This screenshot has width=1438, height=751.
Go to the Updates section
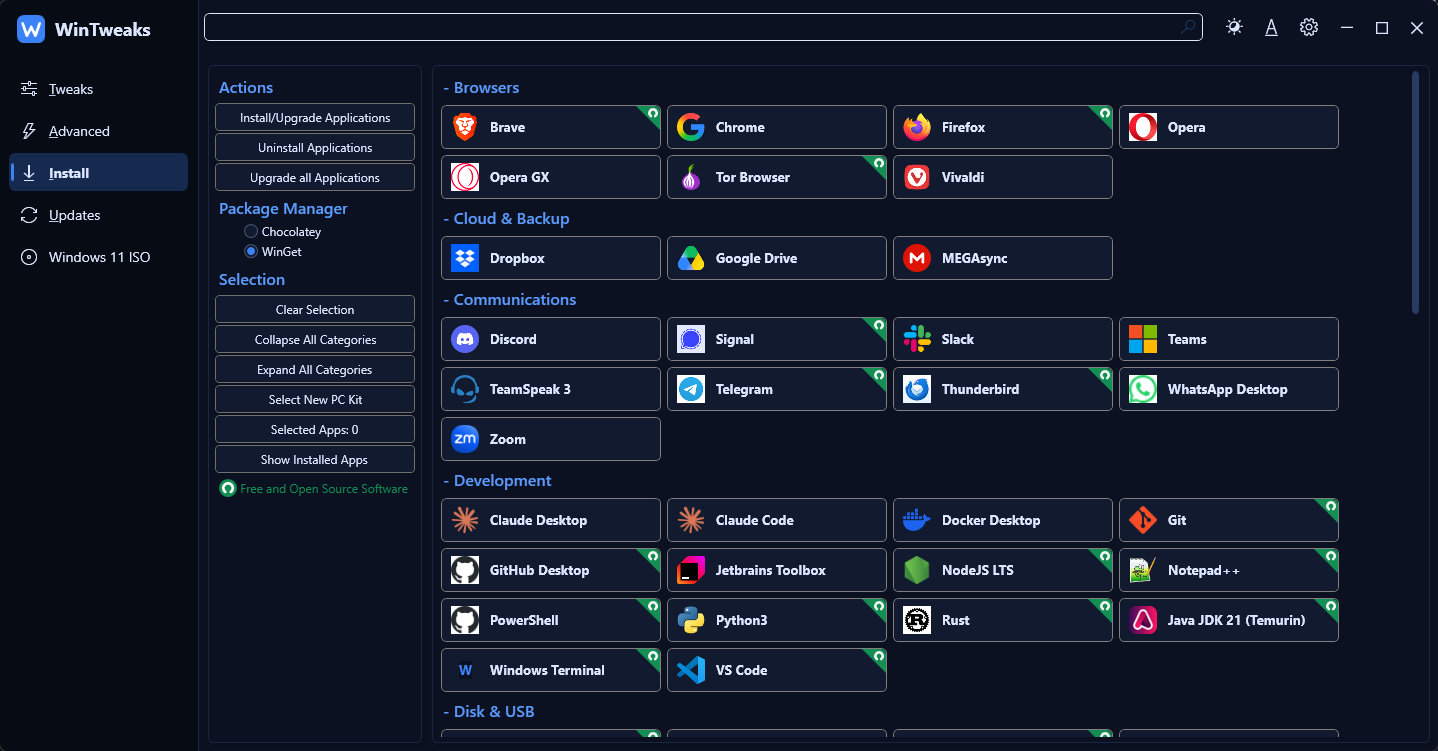click(99, 215)
